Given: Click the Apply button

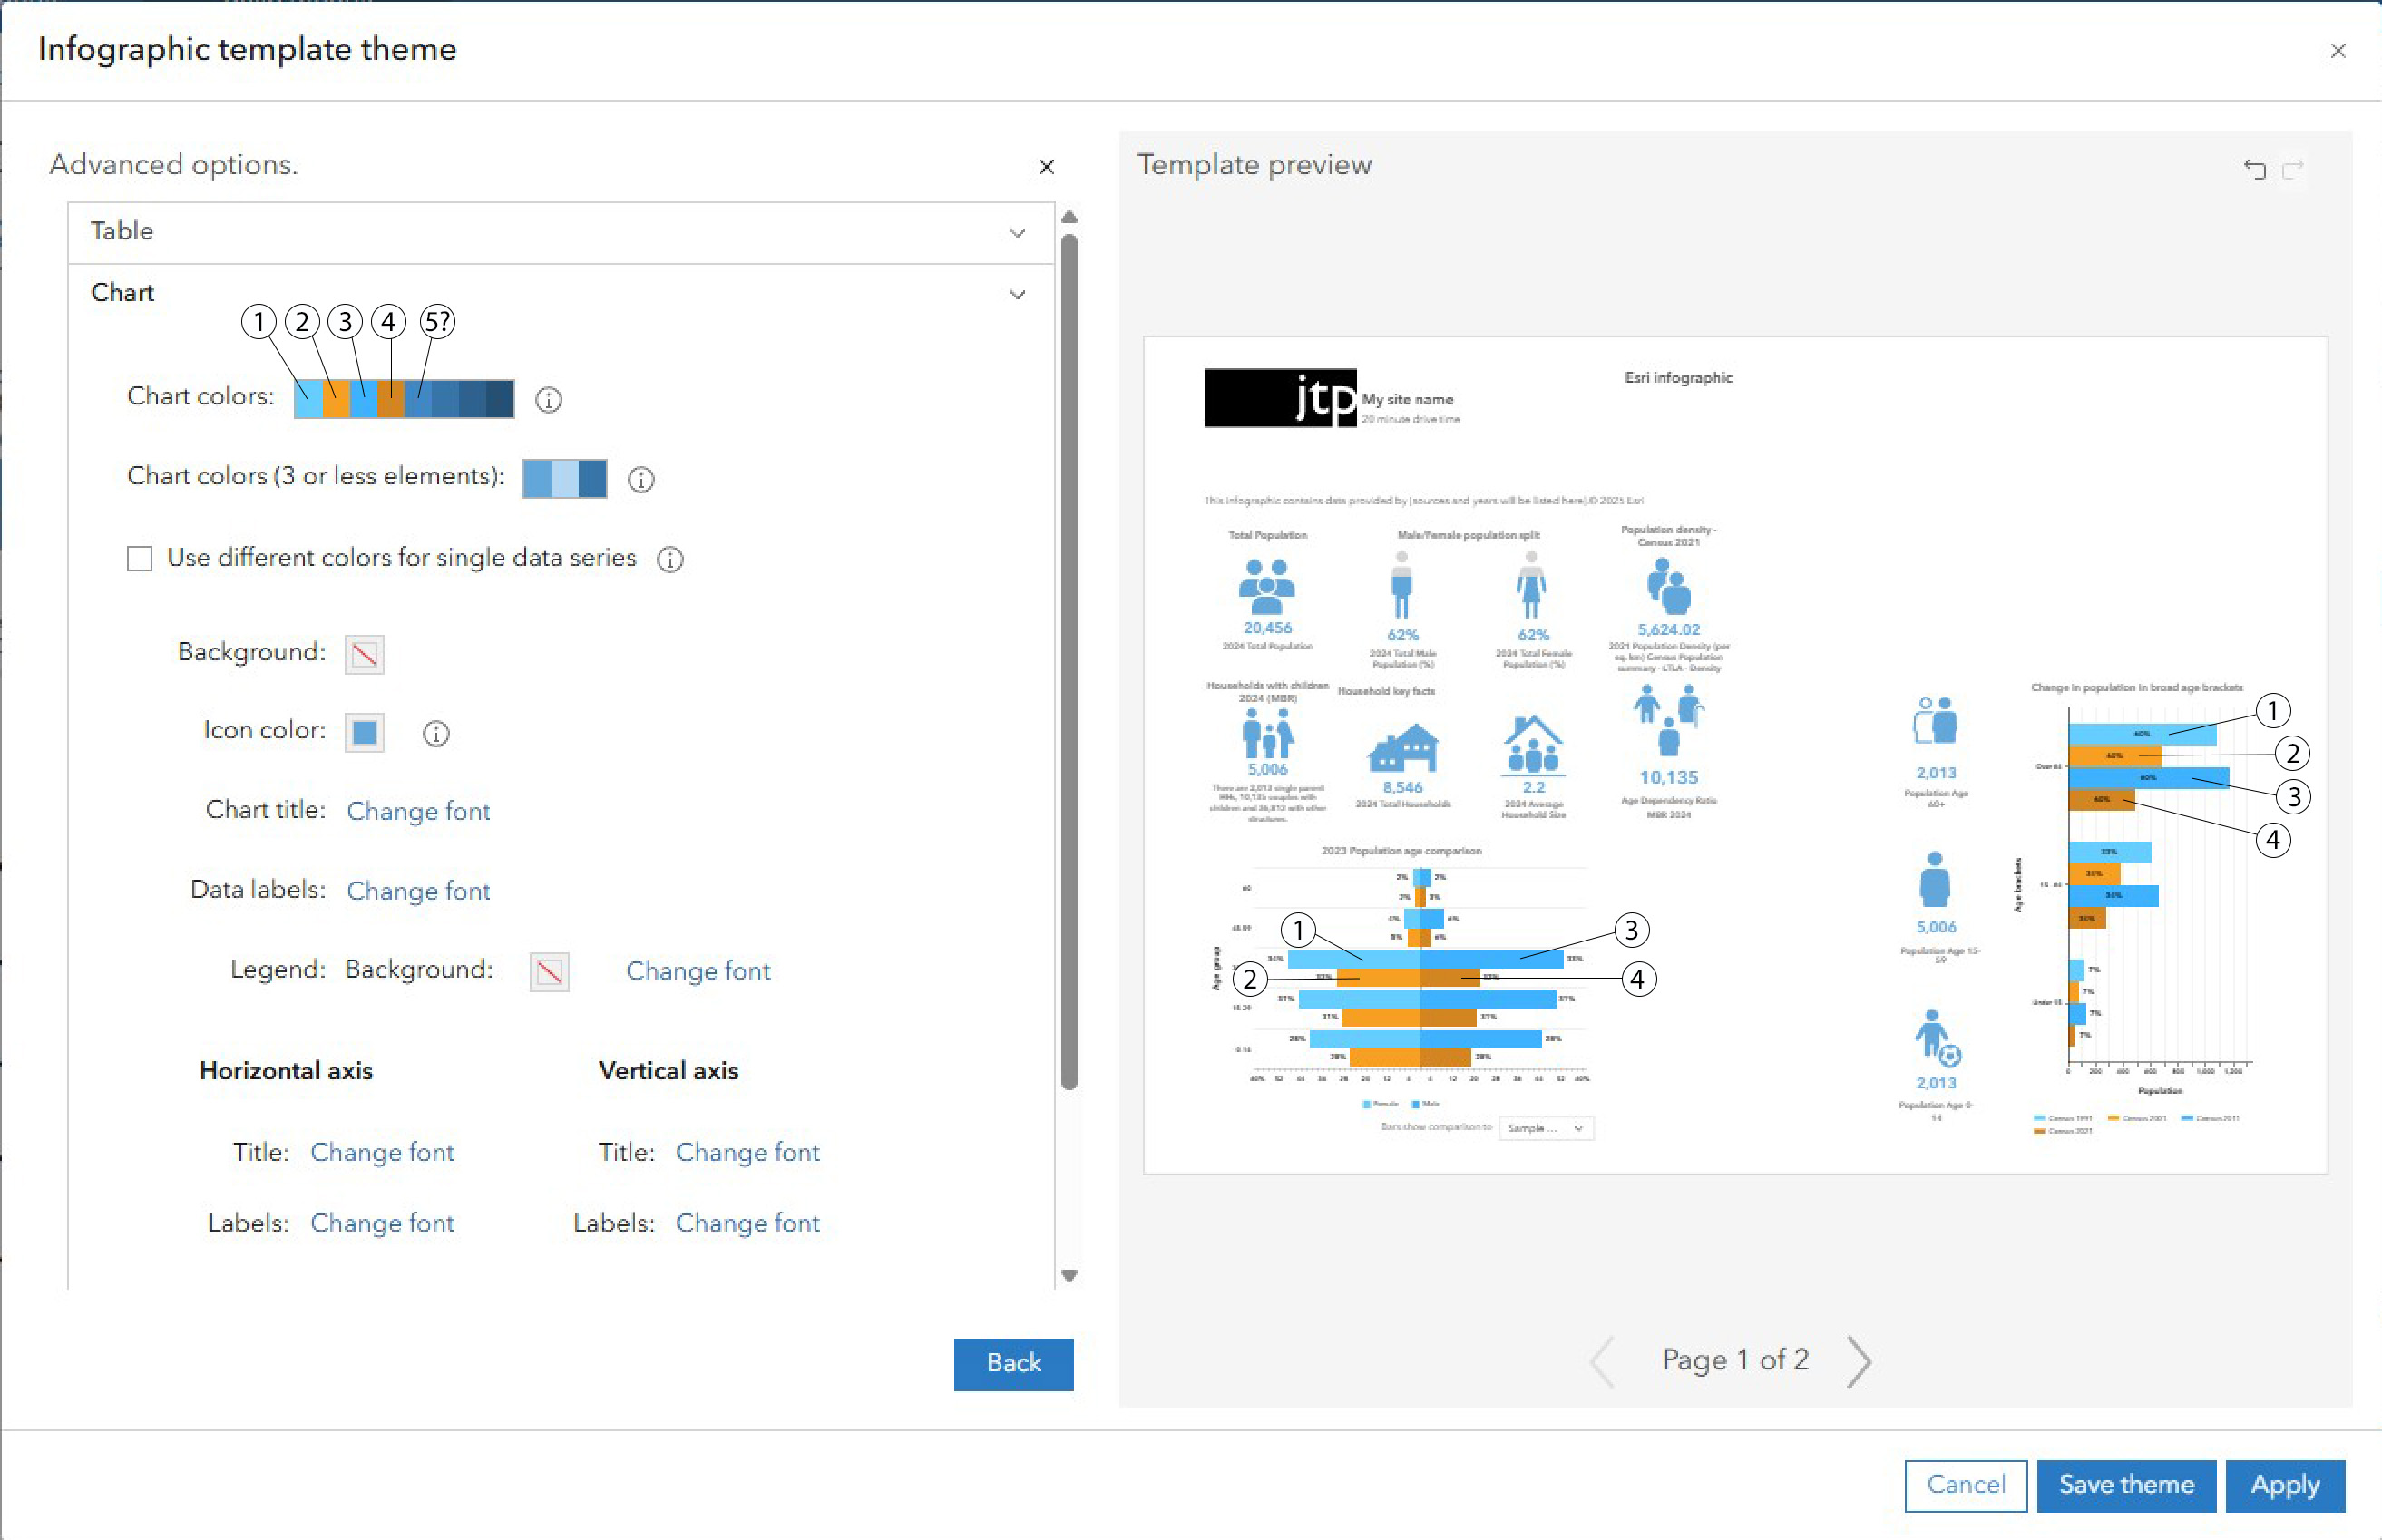Looking at the screenshot, I should [2285, 1485].
